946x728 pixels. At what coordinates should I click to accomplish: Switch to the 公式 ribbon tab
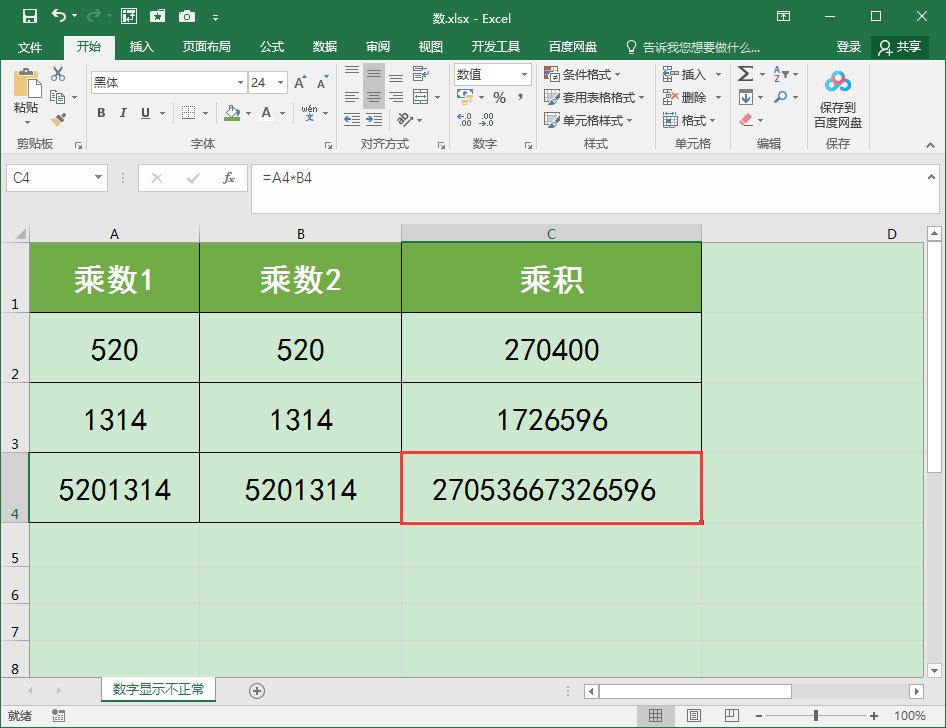click(273, 46)
